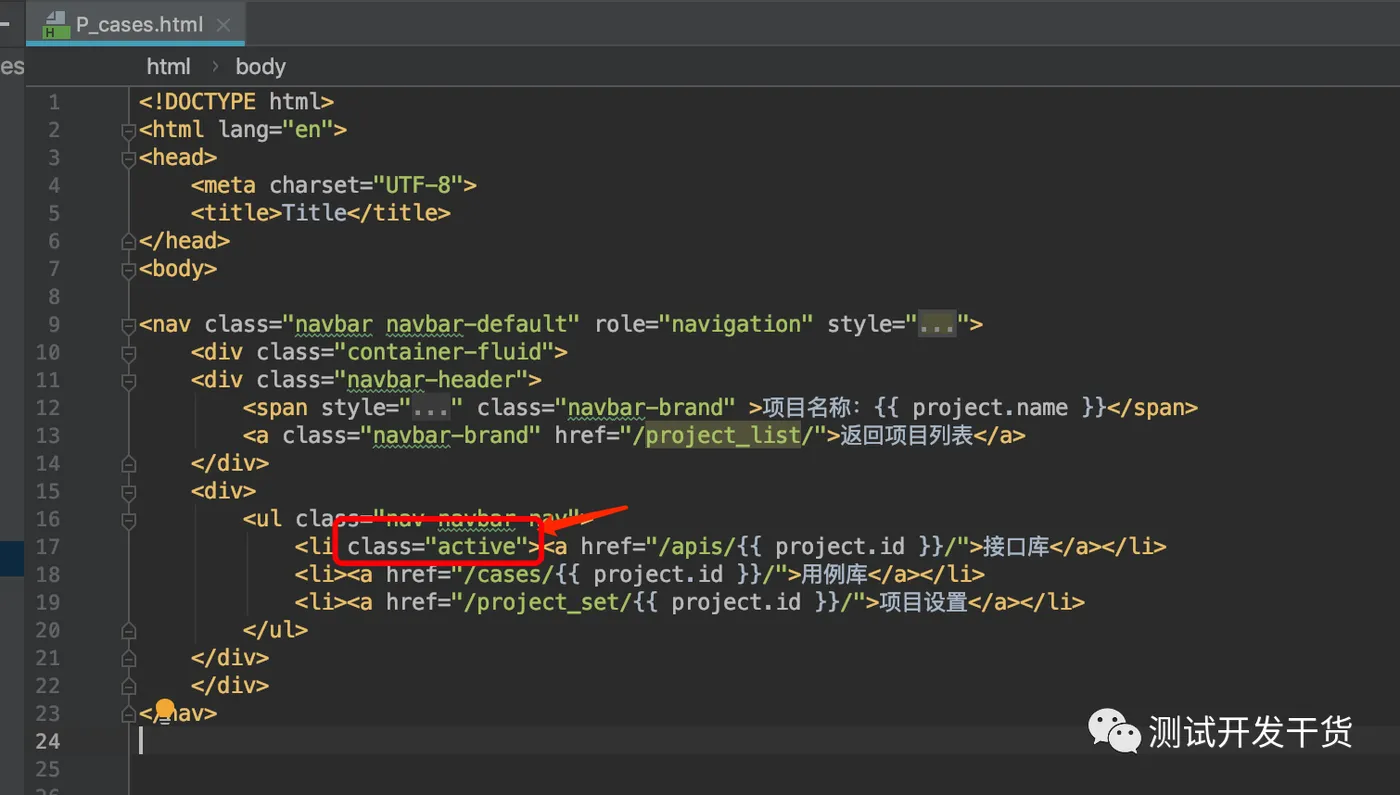Click the /apis/ href on line 17
This screenshot has width=1400, height=795.
pyautogui.click(x=807, y=547)
